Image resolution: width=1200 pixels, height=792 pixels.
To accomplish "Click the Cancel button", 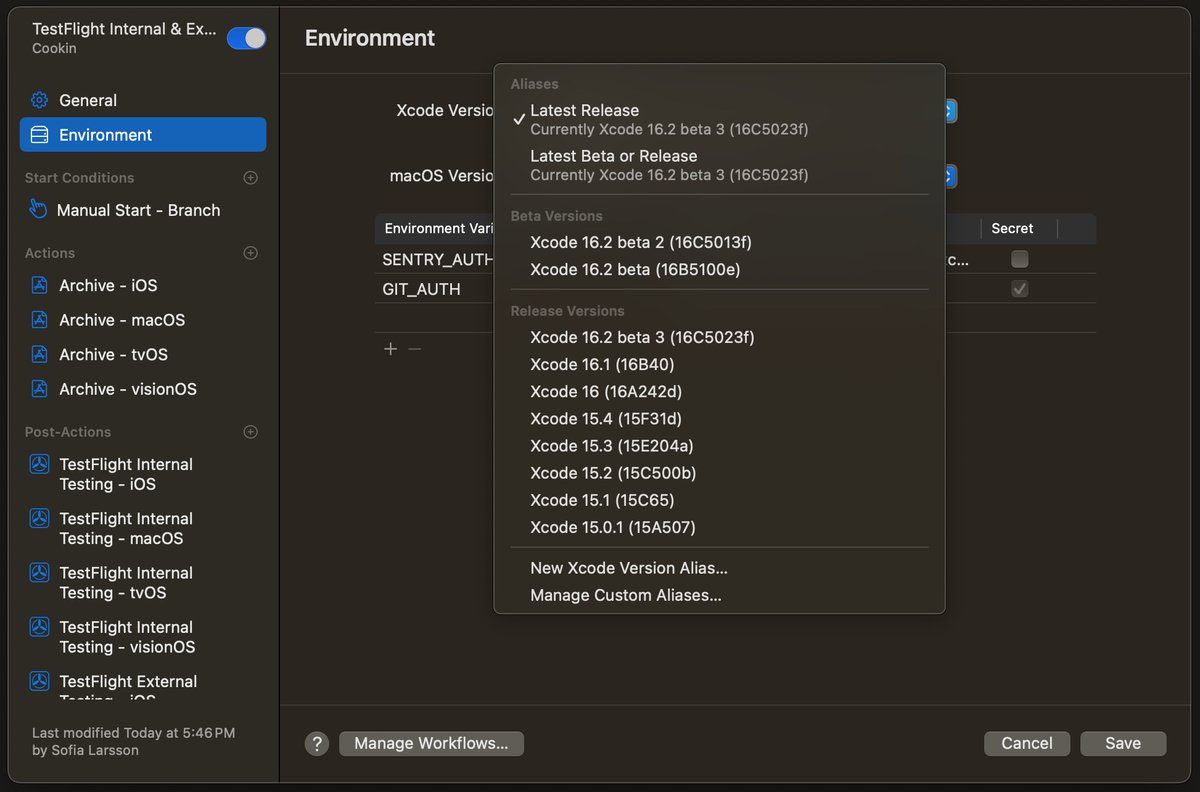I will click(1027, 743).
